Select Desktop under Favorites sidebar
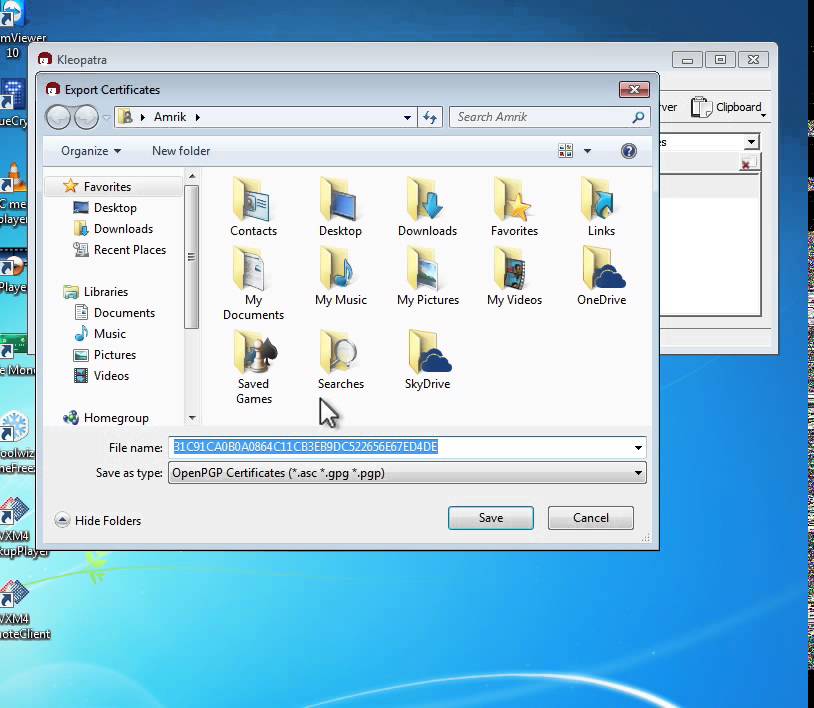814x708 pixels. click(115, 208)
